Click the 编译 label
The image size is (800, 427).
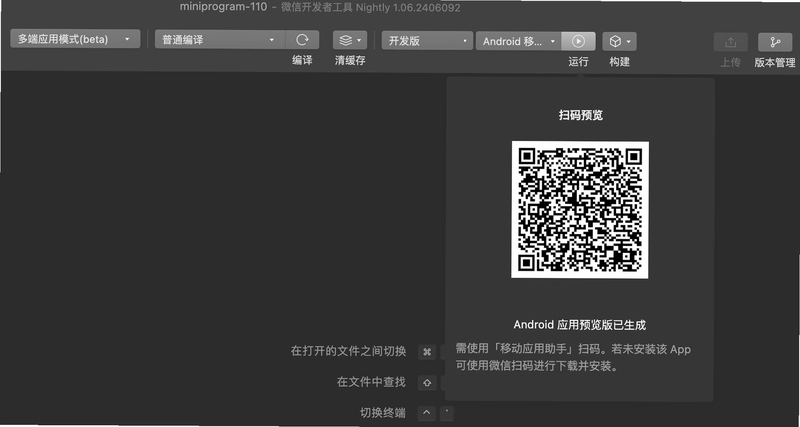coord(302,60)
